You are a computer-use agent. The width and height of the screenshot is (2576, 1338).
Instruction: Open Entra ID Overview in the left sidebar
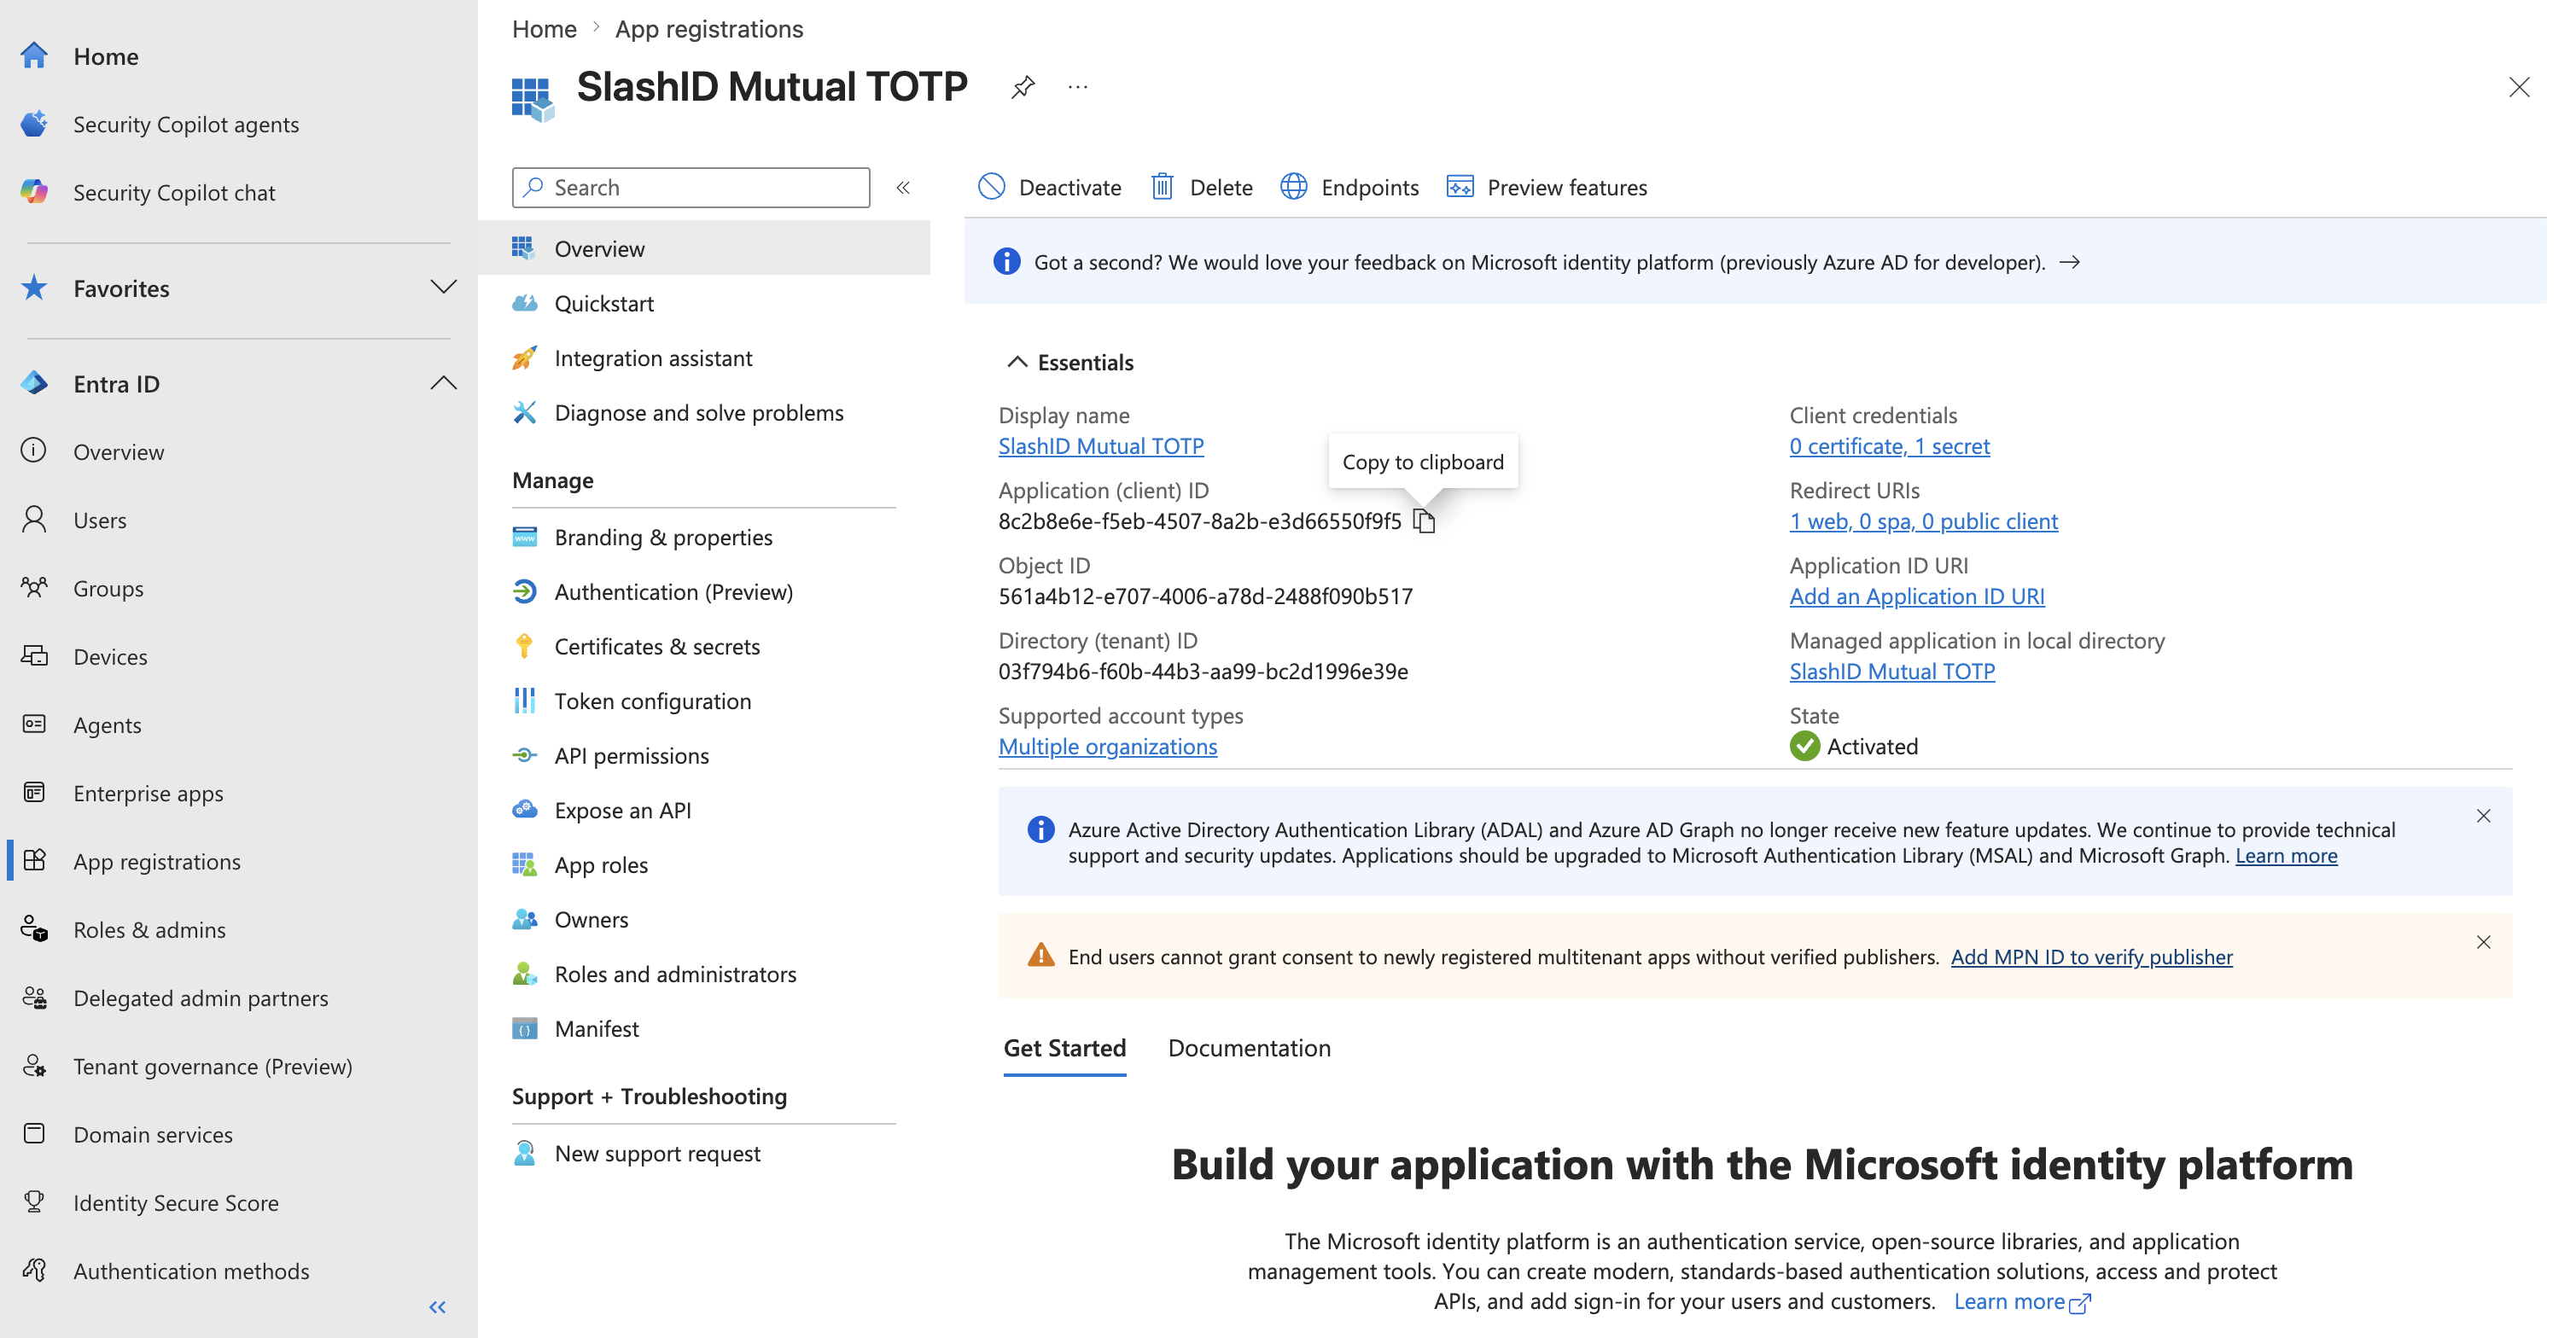point(118,451)
